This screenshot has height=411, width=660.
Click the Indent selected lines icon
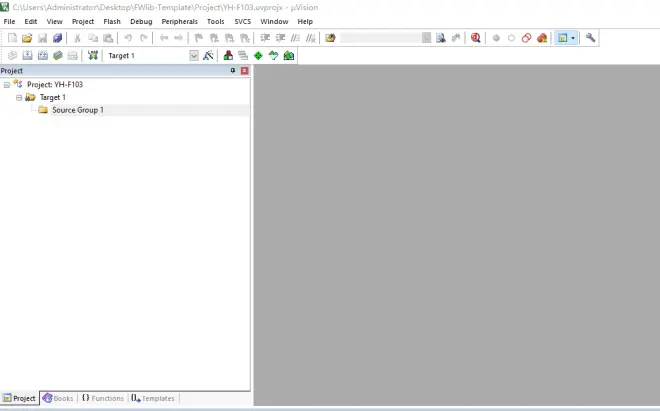[x=265, y=38]
